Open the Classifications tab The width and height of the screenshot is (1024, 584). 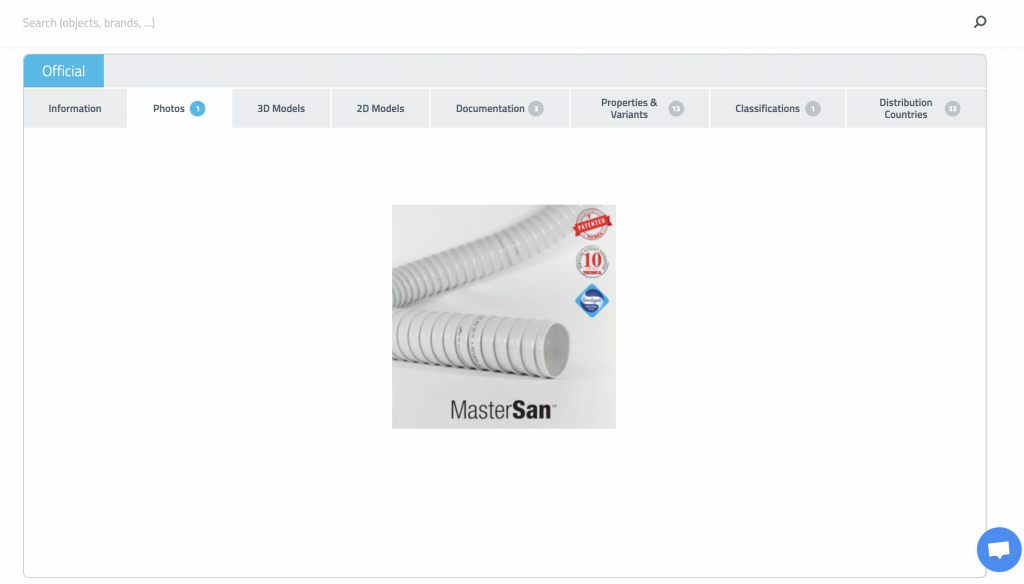point(777,108)
